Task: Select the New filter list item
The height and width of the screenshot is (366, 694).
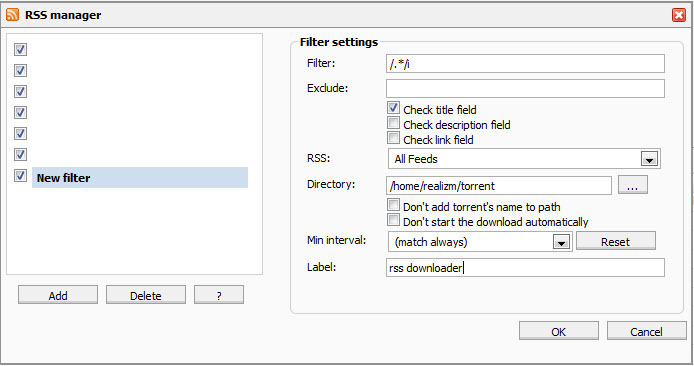Action: point(140,177)
